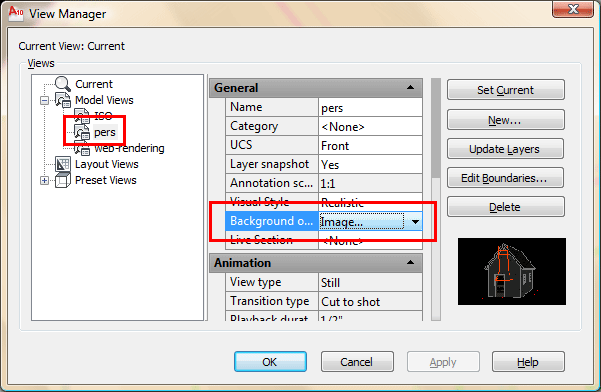Select the ISO model view
The height and width of the screenshot is (392, 601).
click(103, 116)
